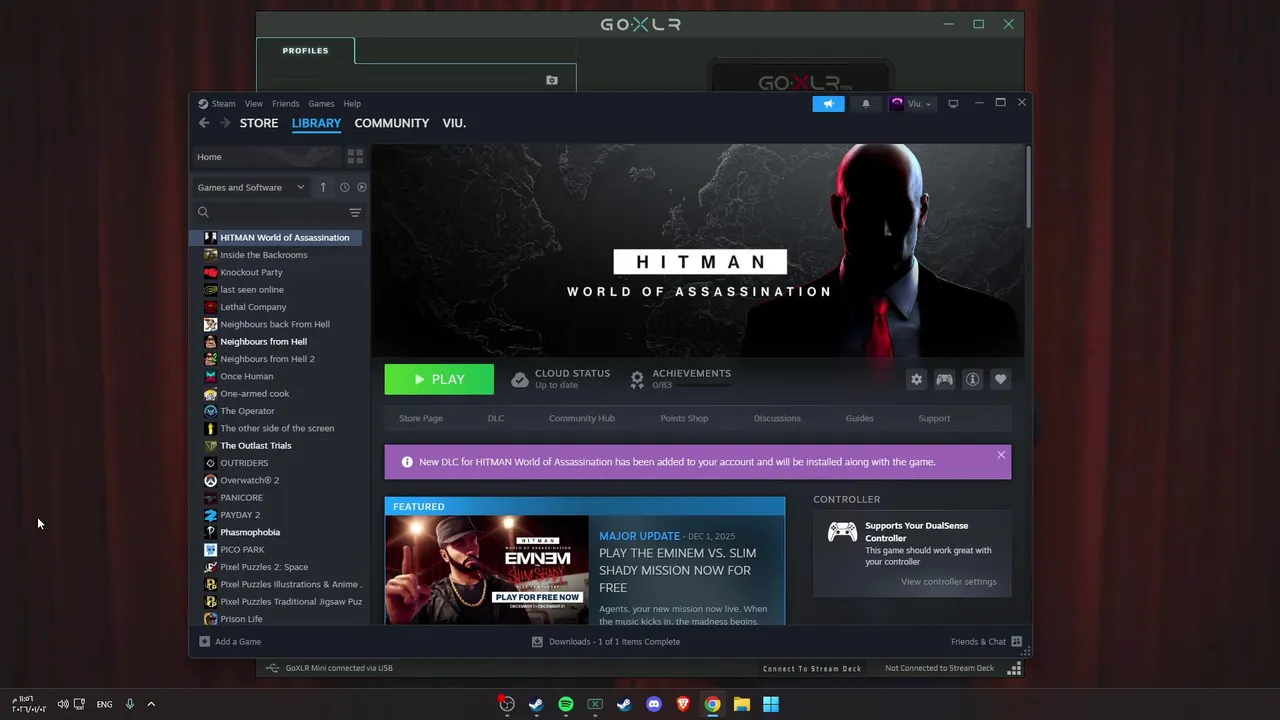Select The Outlast Trials in the library list
This screenshot has height=720, width=1280.
[x=278, y=446]
